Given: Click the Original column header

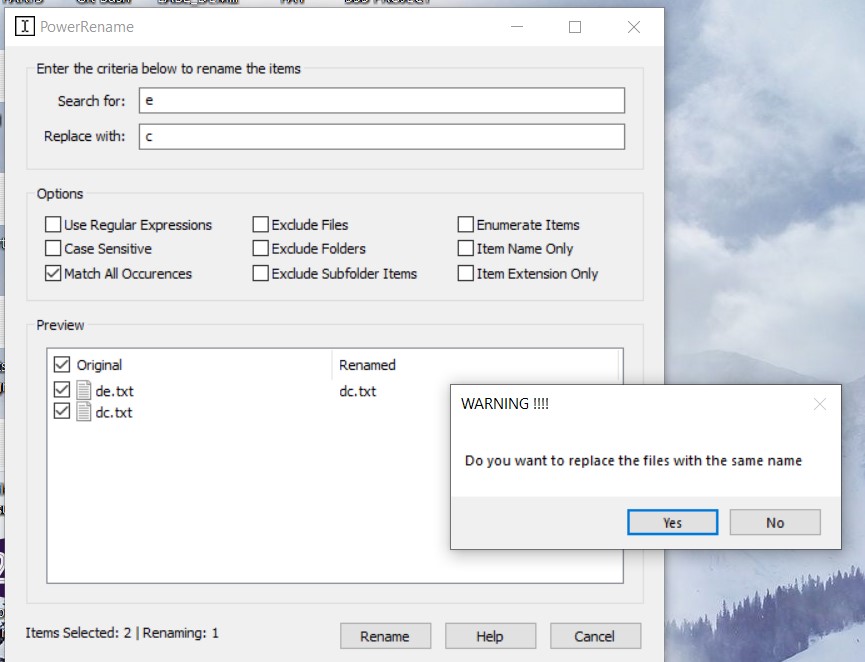Looking at the screenshot, I should point(99,365).
